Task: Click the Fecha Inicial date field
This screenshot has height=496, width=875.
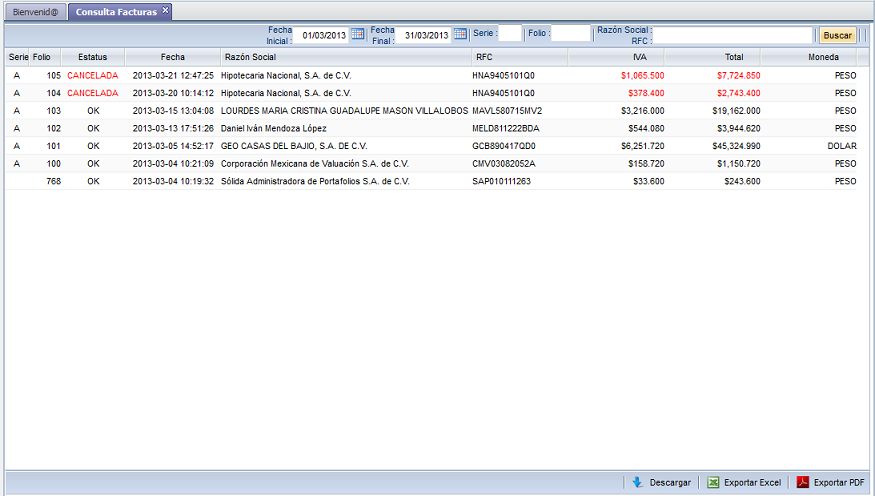Action: [x=321, y=35]
